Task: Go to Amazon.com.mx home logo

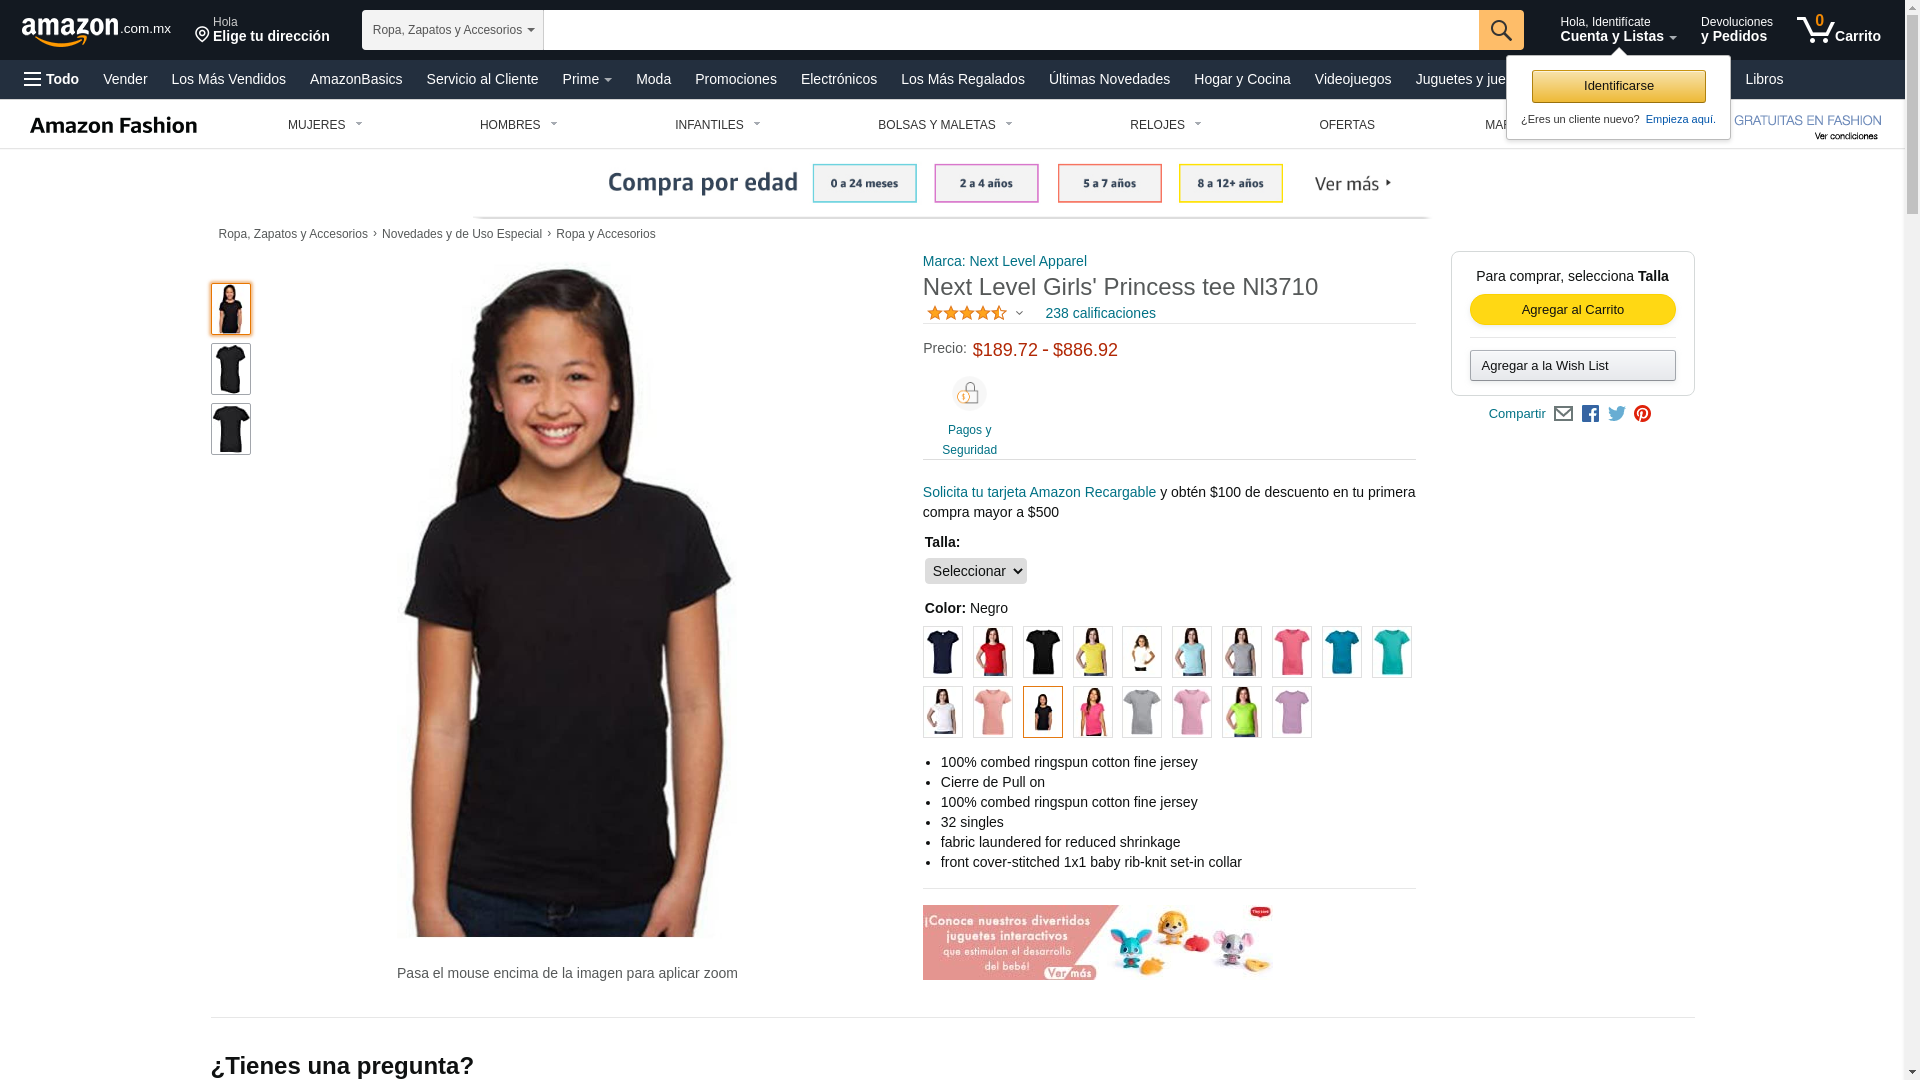Action: (x=96, y=31)
